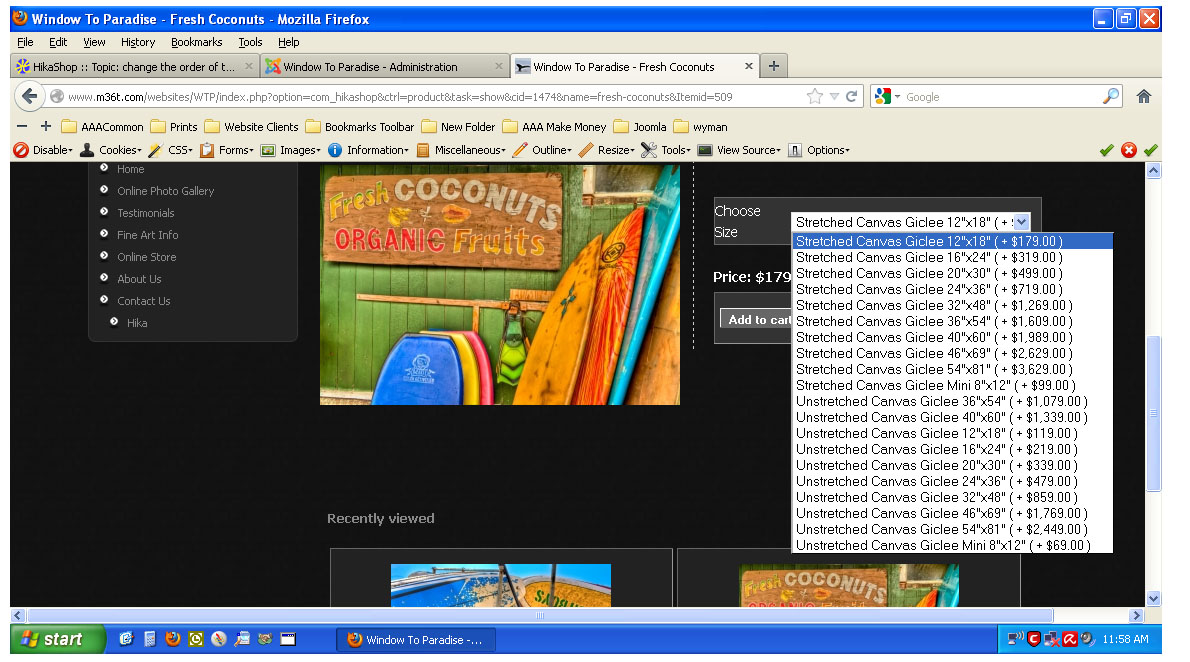The width and height of the screenshot is (1190, 662).
Task: Bookmark this page with the star icon
Action: pyautogui.click(x=815, y=97)
